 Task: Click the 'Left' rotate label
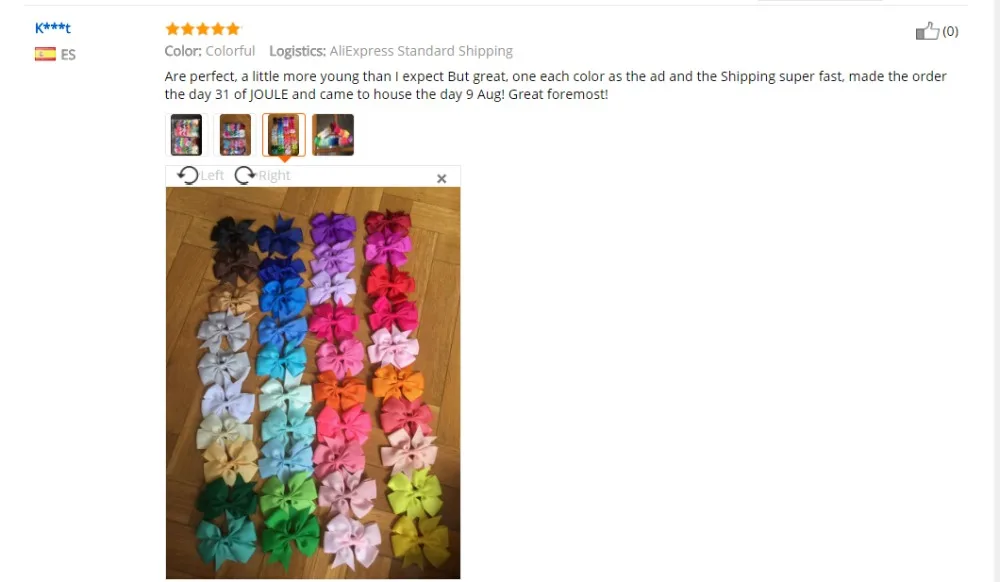212,175
